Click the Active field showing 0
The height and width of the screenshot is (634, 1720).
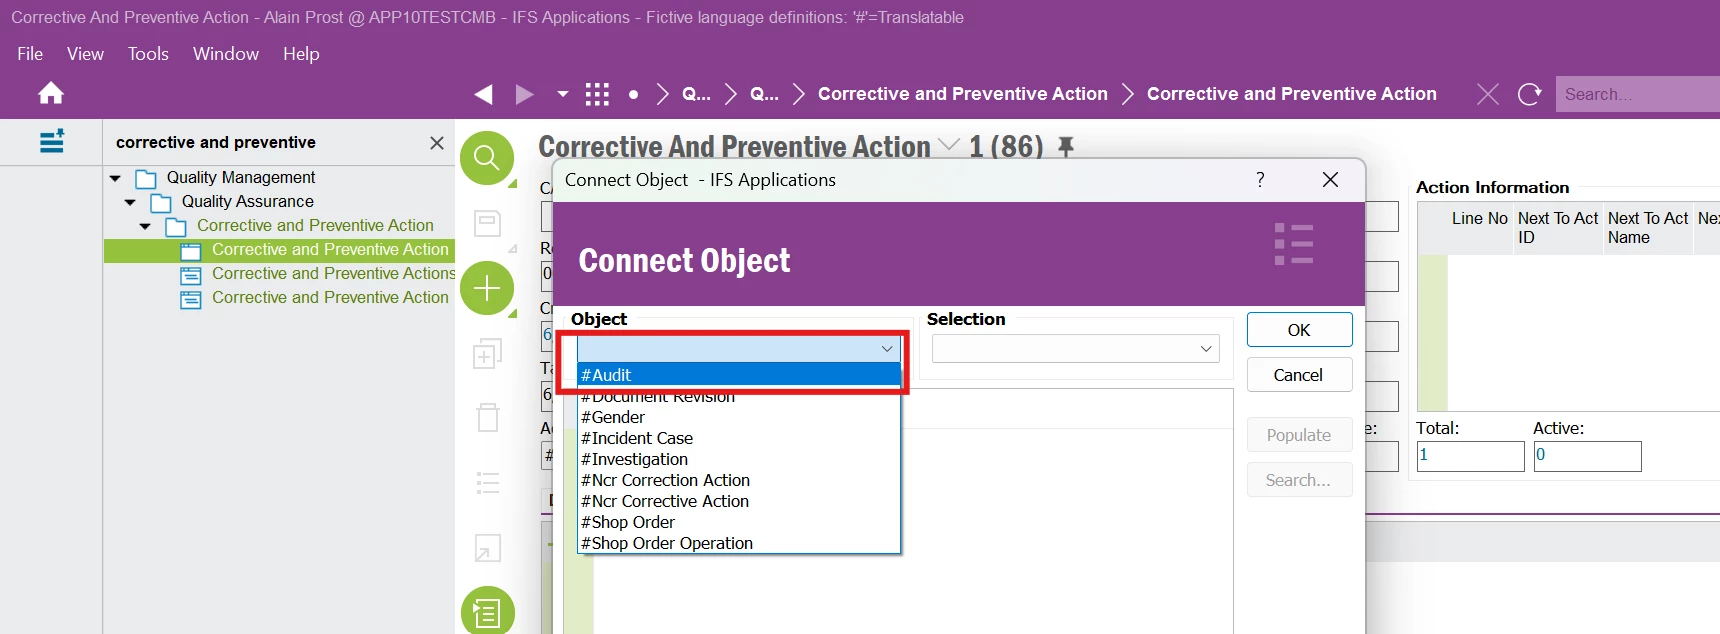pyautogui.click(x=1587, y=456)
